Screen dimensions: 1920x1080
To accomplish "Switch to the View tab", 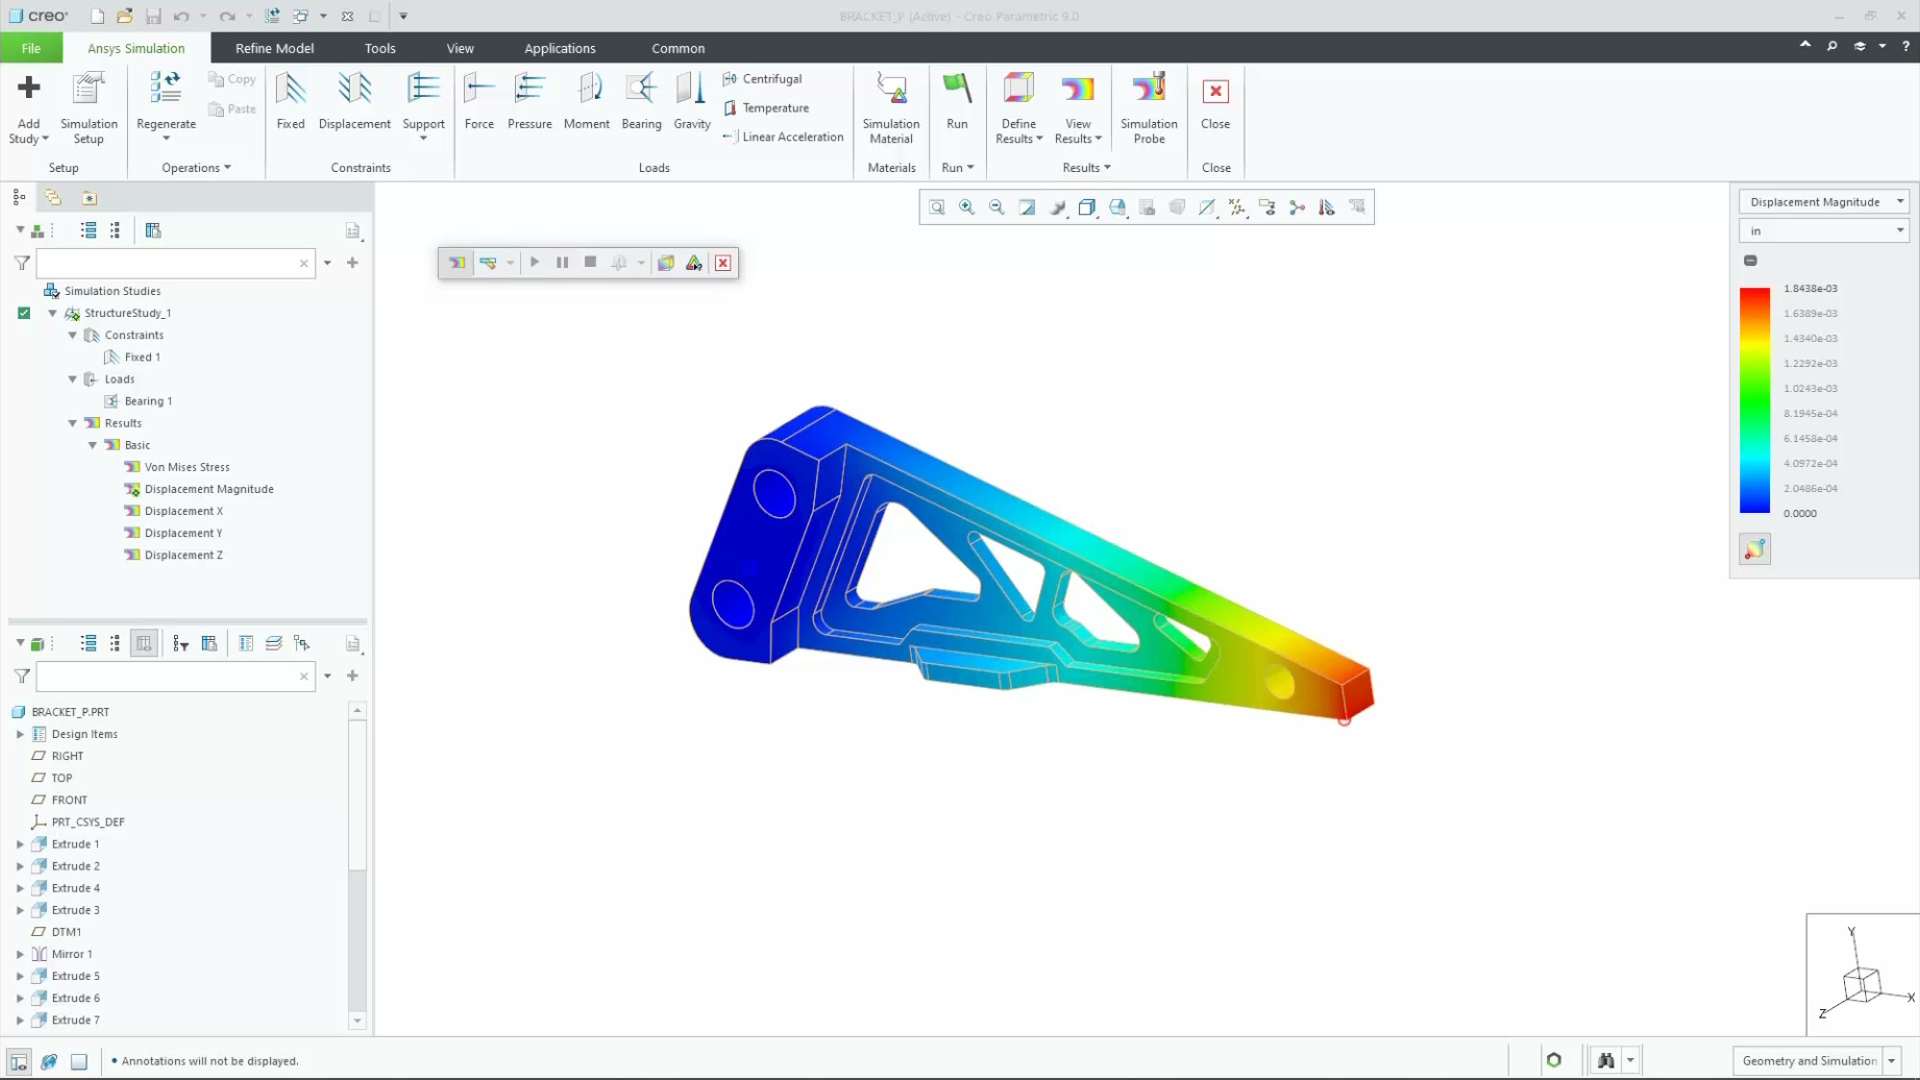I will (460, 48).
